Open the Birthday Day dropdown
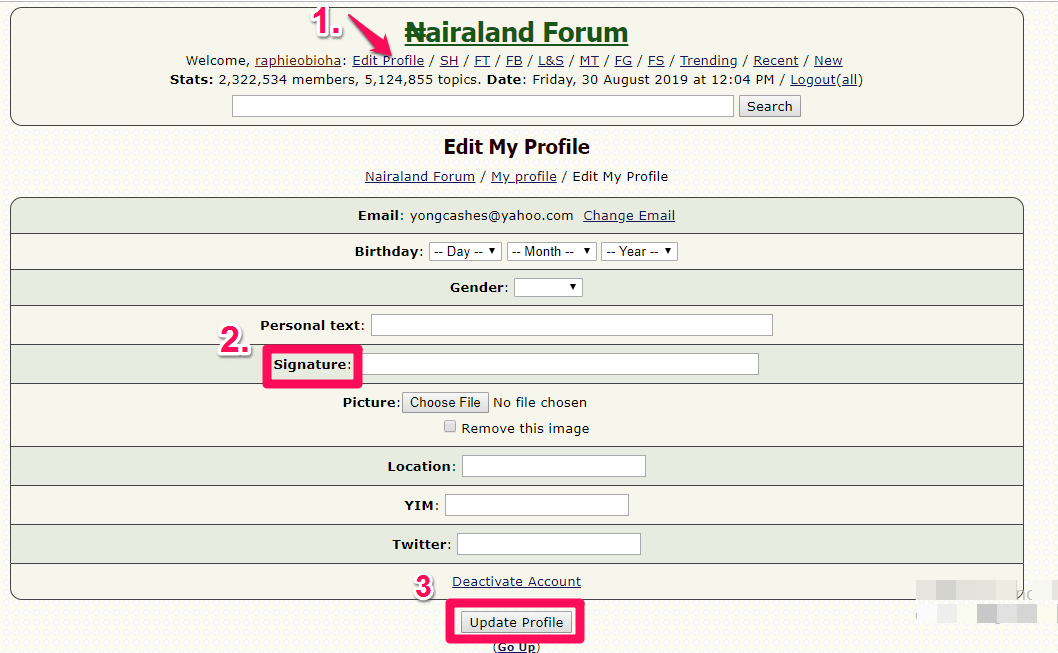Screen dimensions: 1058x653 [x=465, y=252]
